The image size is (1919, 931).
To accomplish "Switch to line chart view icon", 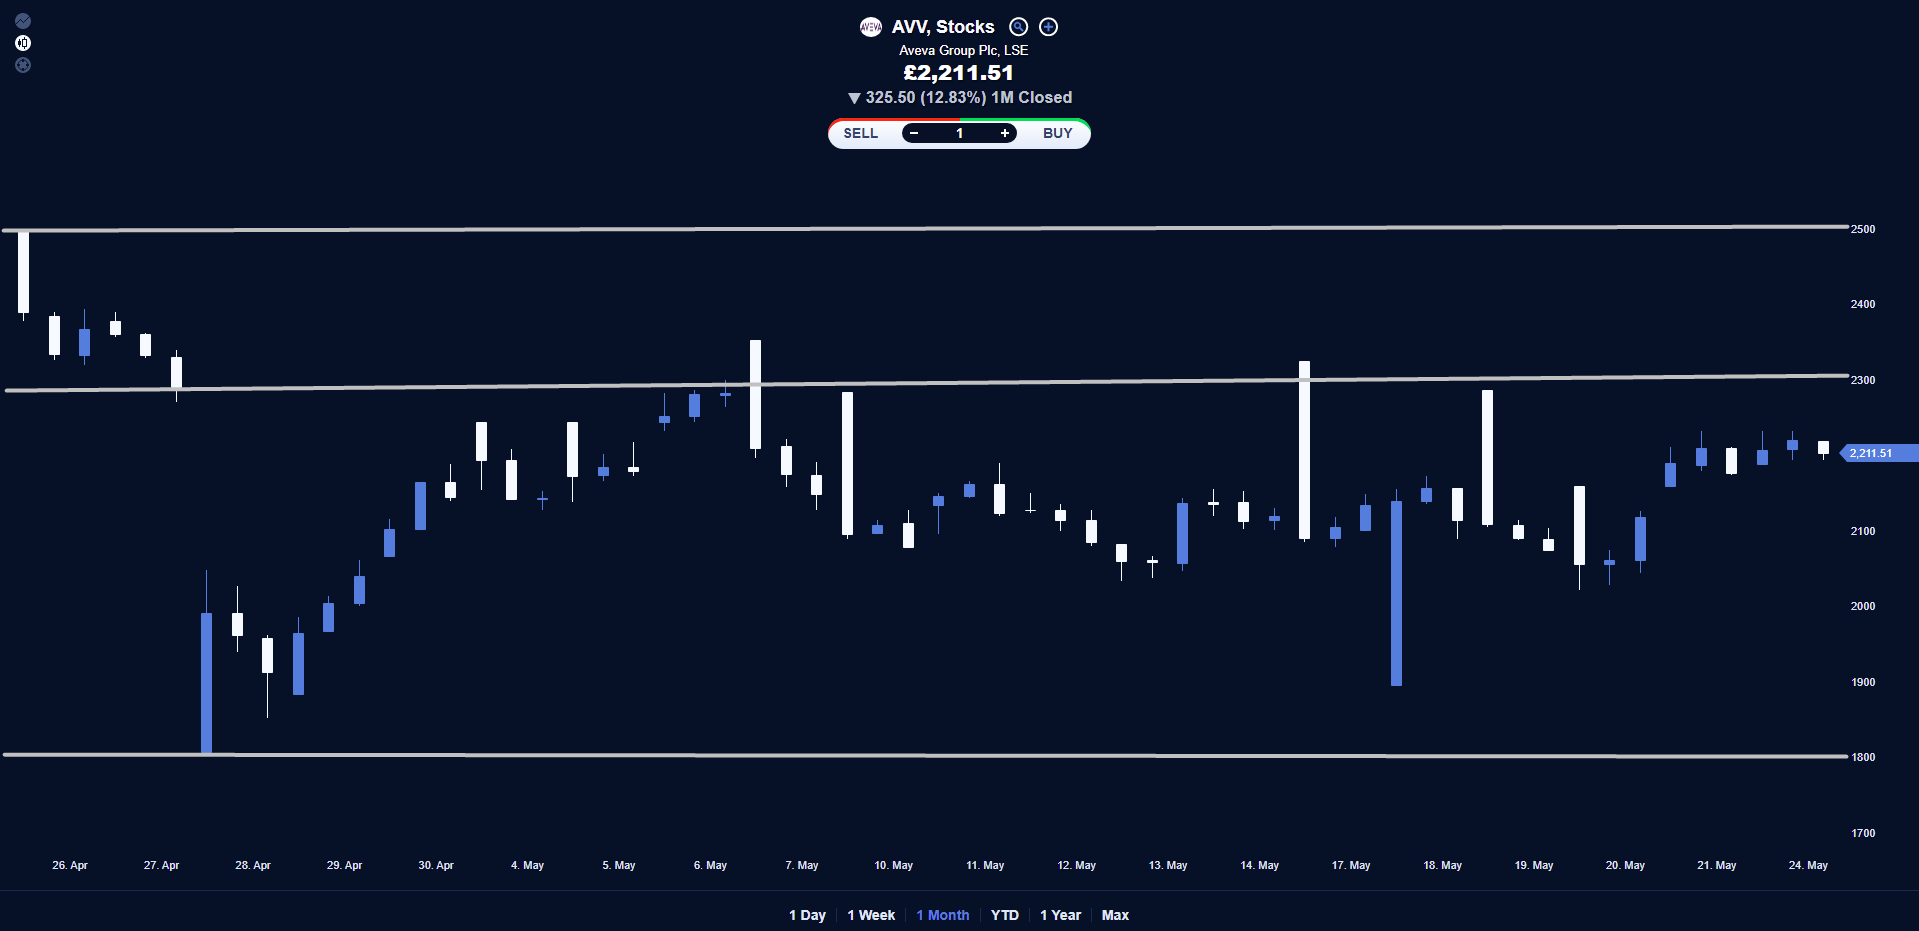I will pos(23,21).
